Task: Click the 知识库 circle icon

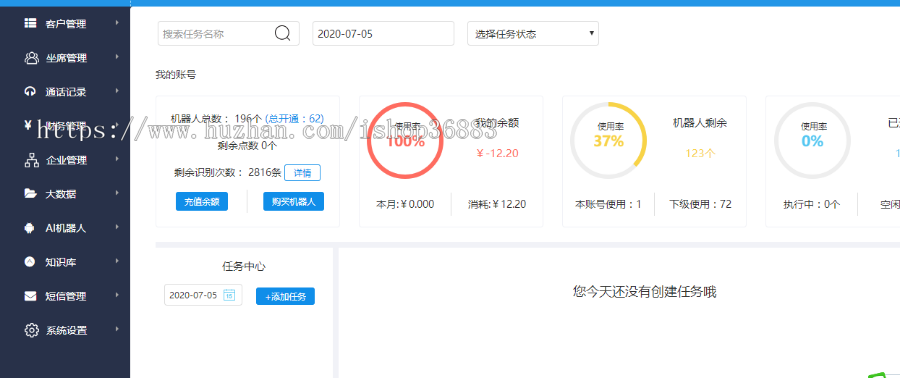Action: click(30, 262)
